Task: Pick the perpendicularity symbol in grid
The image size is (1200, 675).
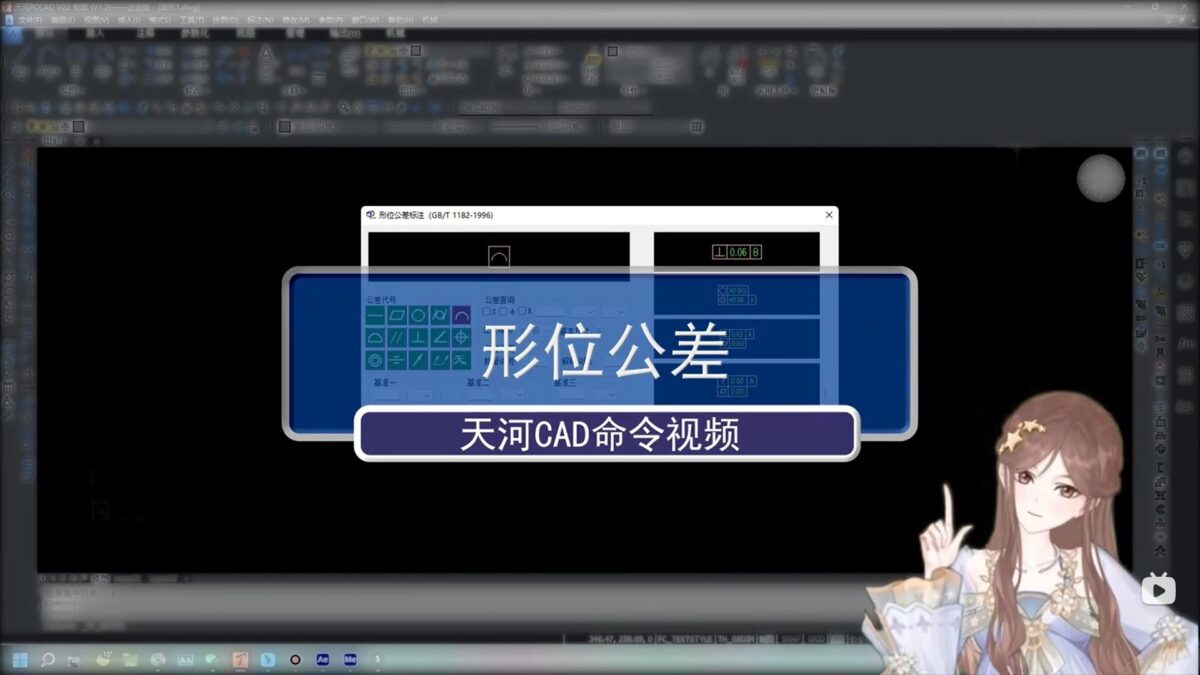Action: pyautogui.click(x=418, y=337)
